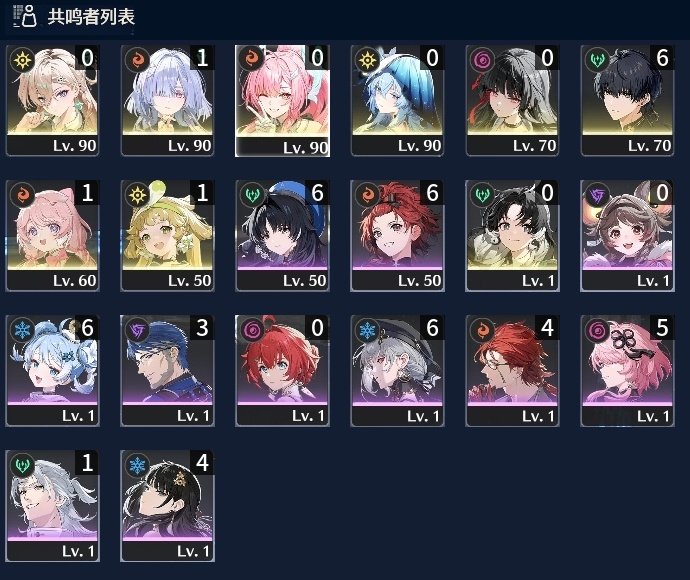Click Electro icon on the bearded blue-haired man

click(x=138, y=330)
